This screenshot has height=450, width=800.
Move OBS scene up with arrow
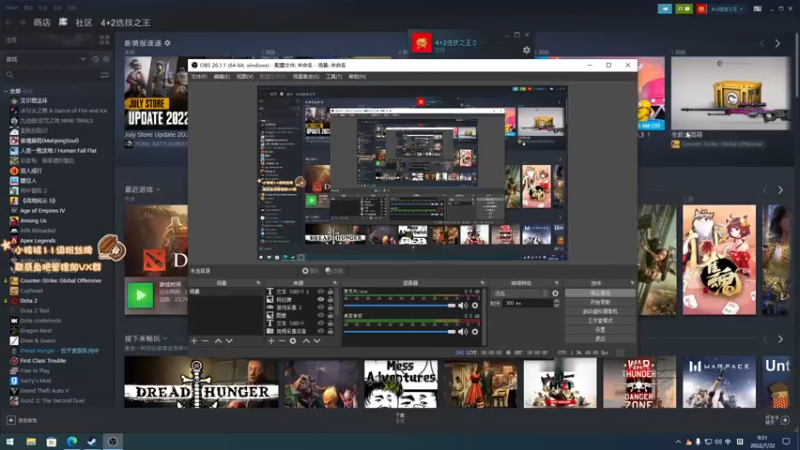(x=218, y=341)
